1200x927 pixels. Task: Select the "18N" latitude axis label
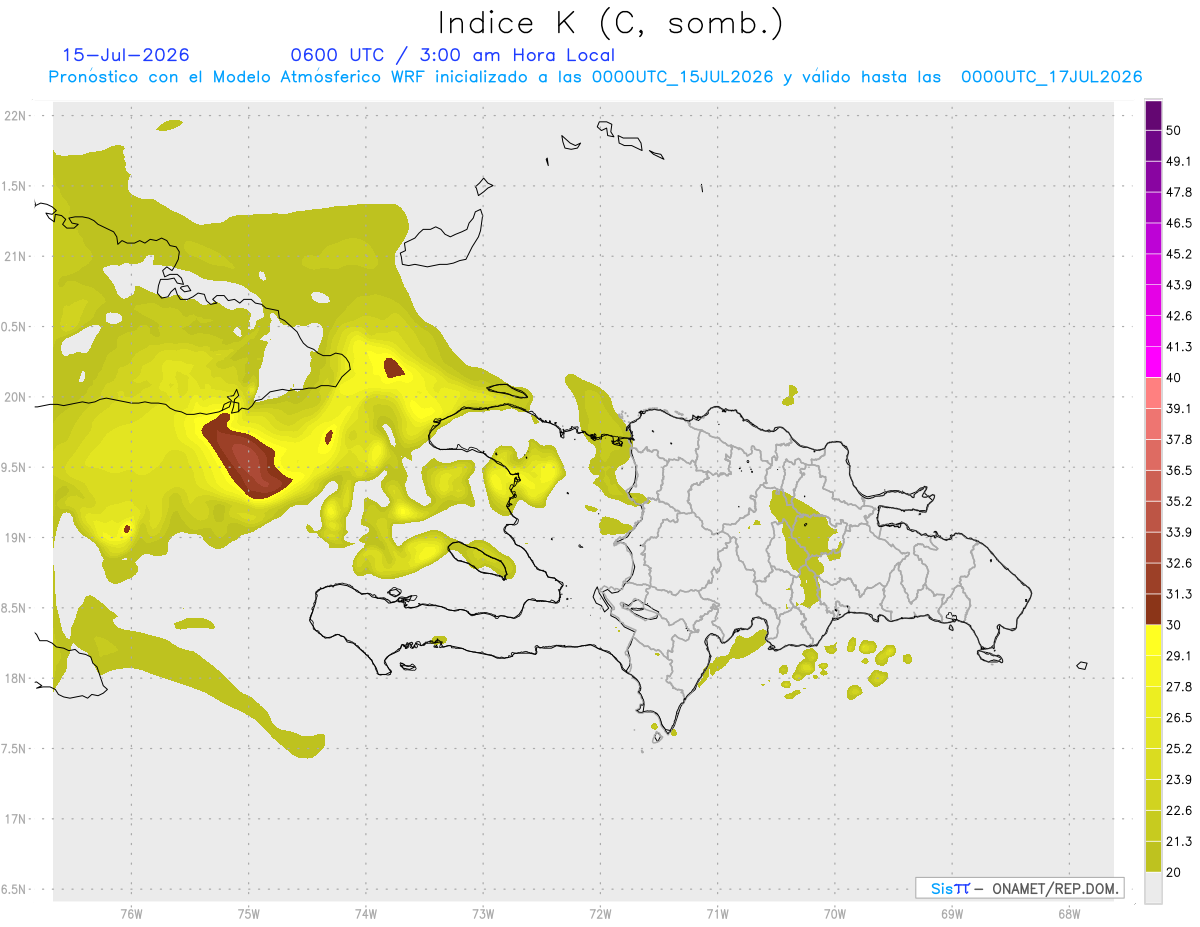(16, 679)
